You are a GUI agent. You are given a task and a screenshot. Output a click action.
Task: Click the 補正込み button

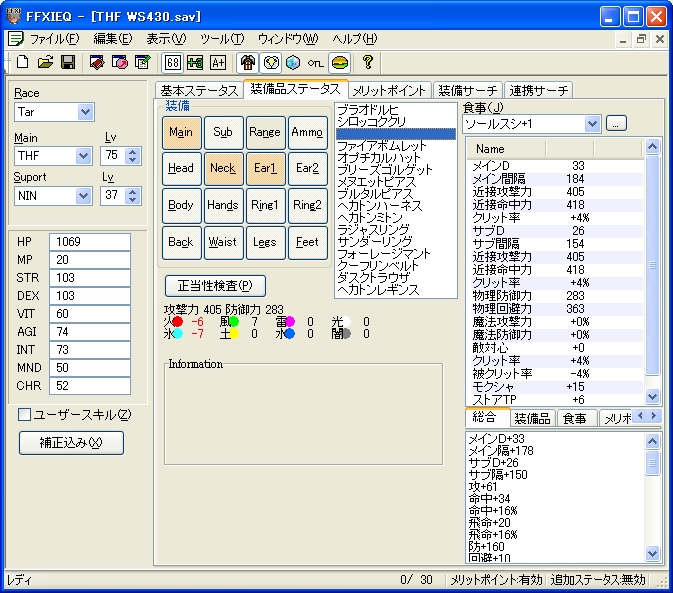[x=71, y=443]
